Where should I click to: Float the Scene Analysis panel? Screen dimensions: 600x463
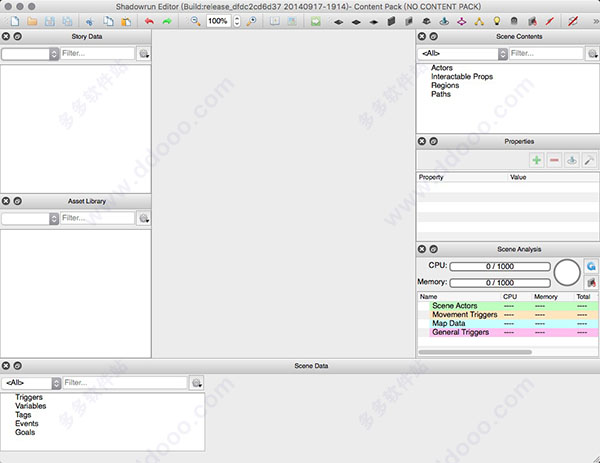[434, 249]
